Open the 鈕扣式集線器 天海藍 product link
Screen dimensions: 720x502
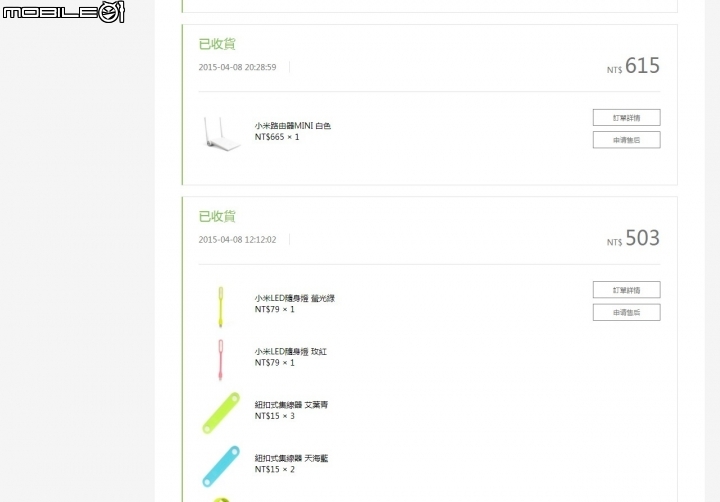(x=291, y=458)
